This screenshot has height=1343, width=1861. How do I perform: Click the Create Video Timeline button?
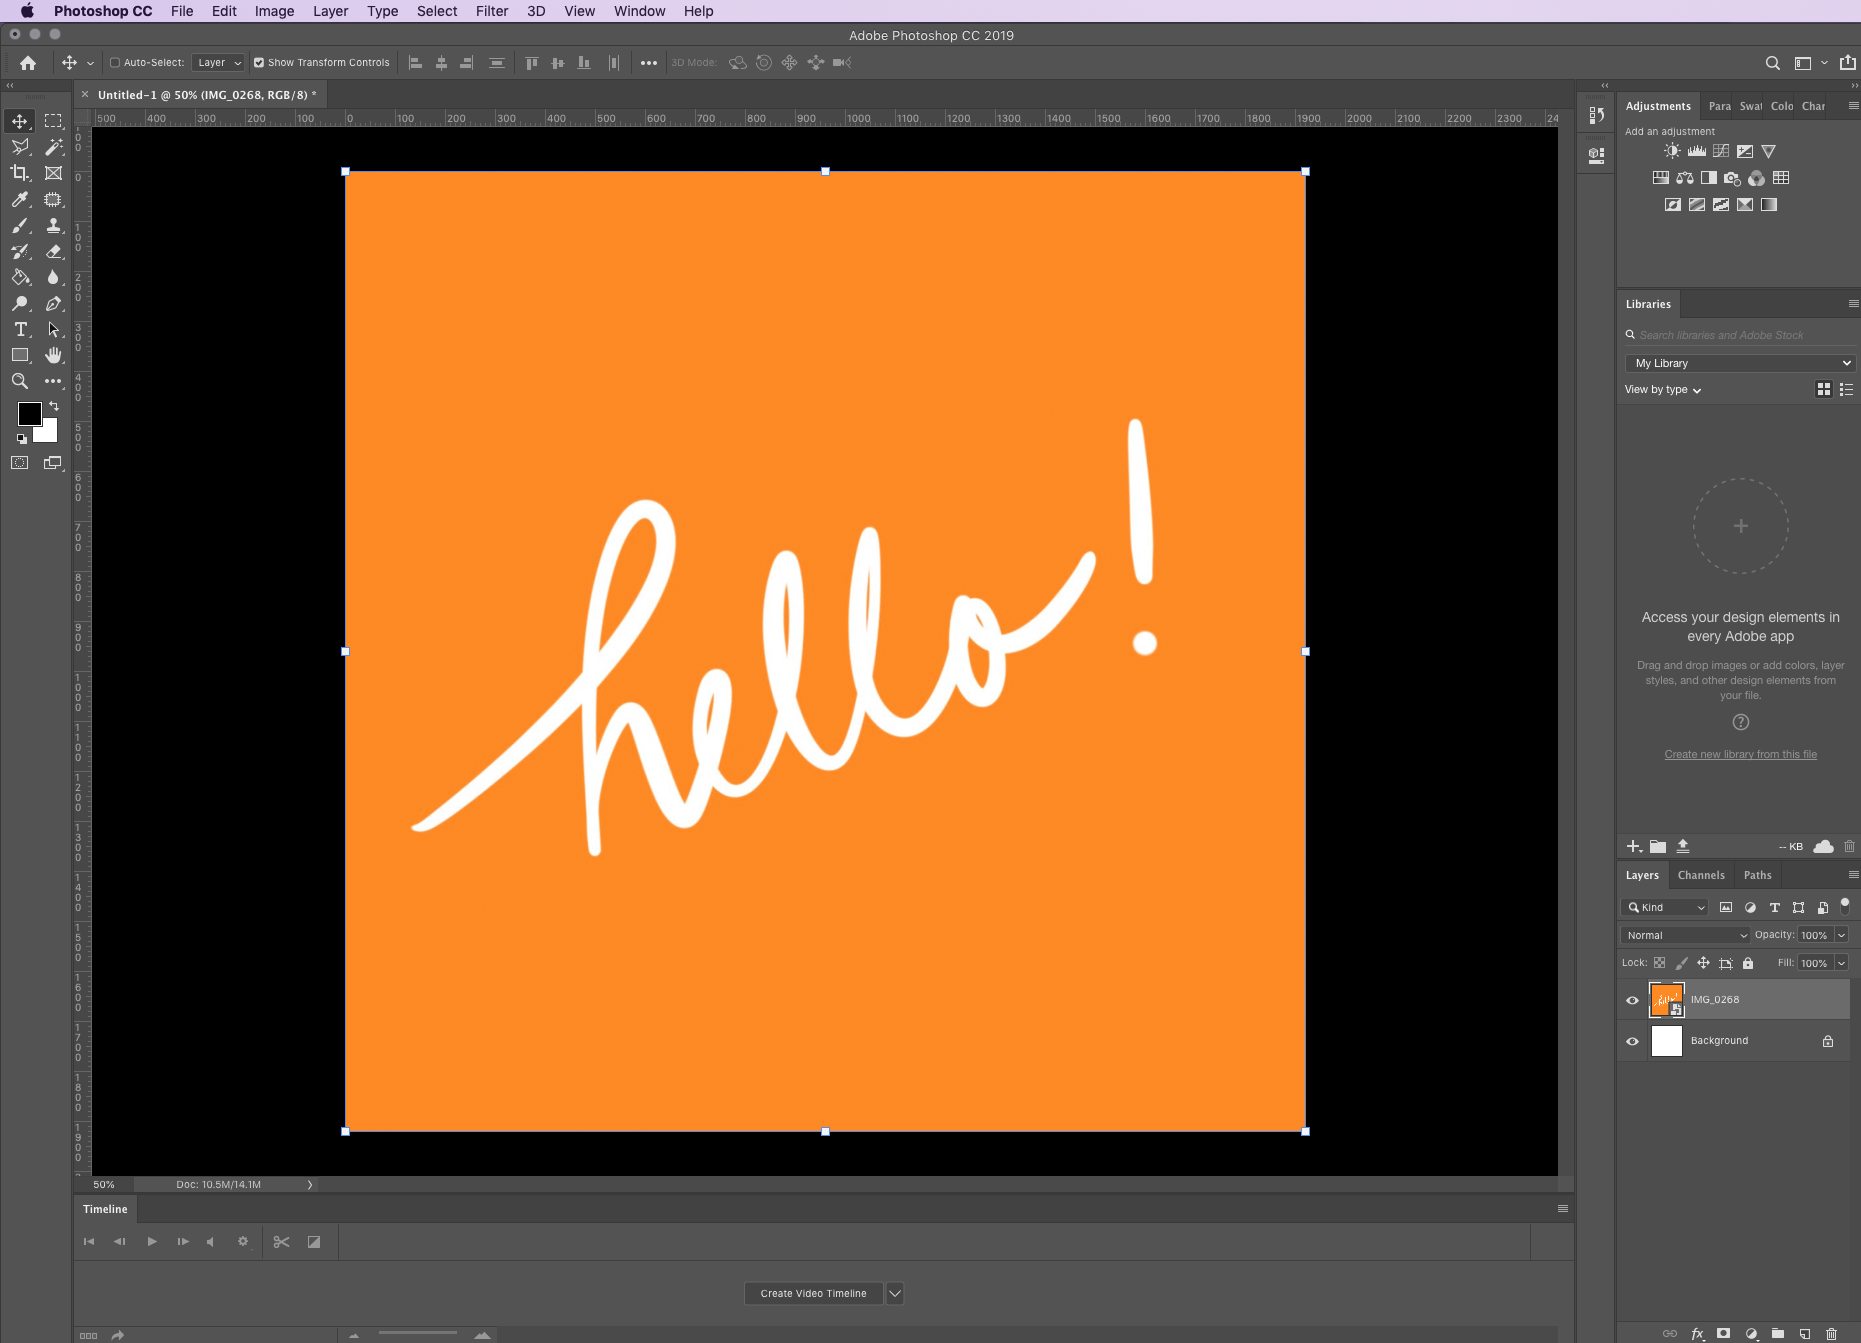click(813, 1293)
